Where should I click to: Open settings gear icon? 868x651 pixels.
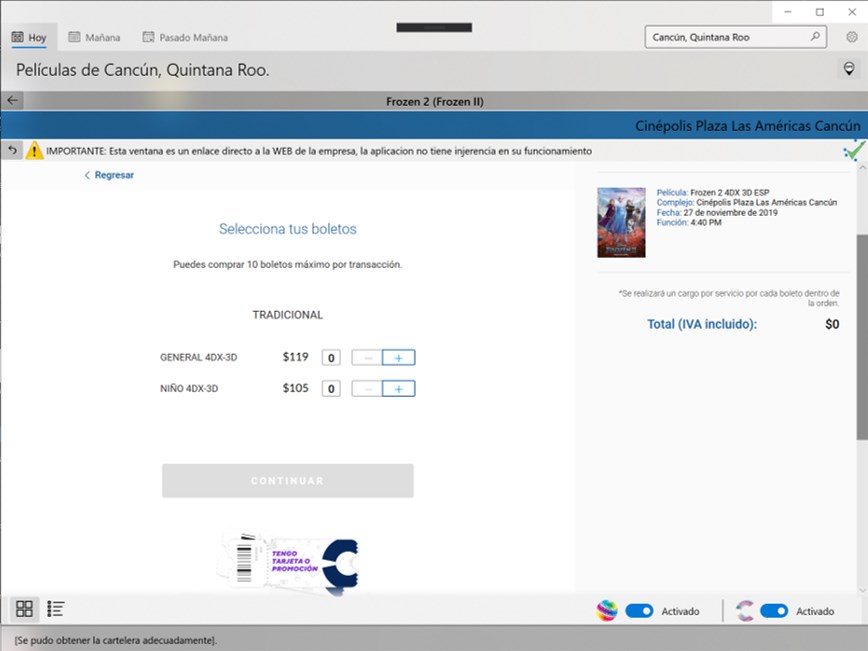851,37
